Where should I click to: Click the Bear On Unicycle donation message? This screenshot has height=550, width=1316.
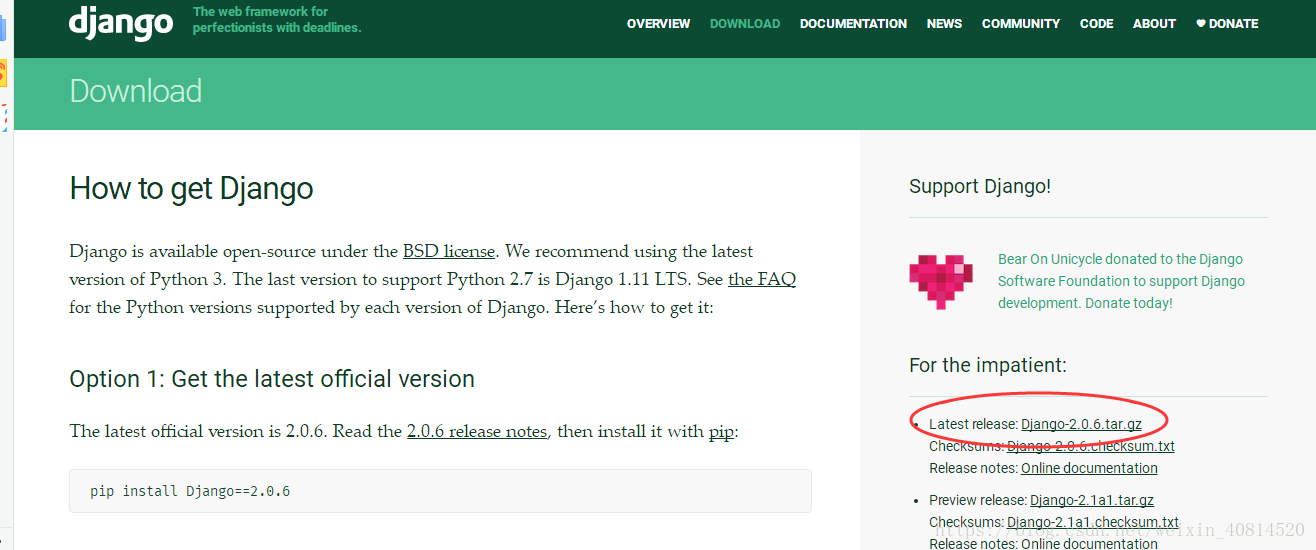pos(1121,281)
